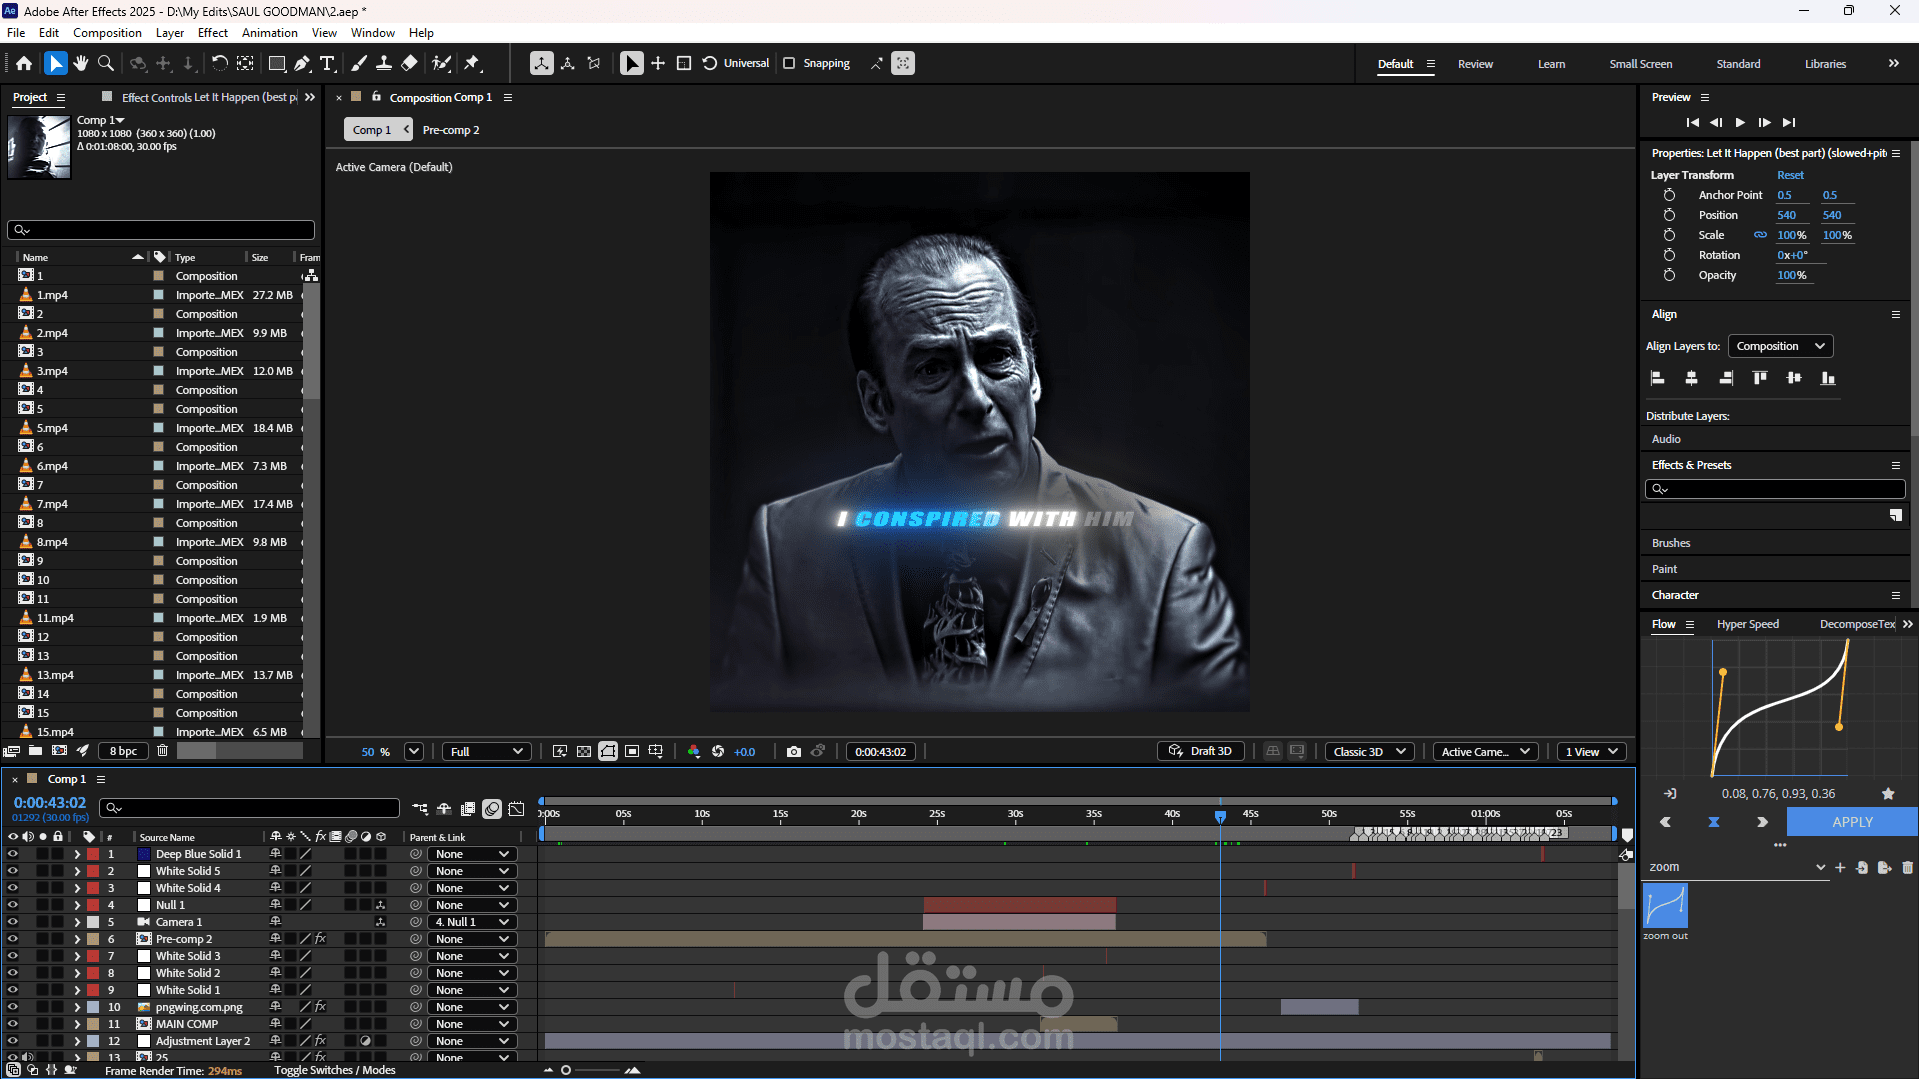Image resolution: width=1919 pixels, height=1079 pixels.
Task: Select the Eraser tool
Action: pyautogui.click(x=409, y=63)
